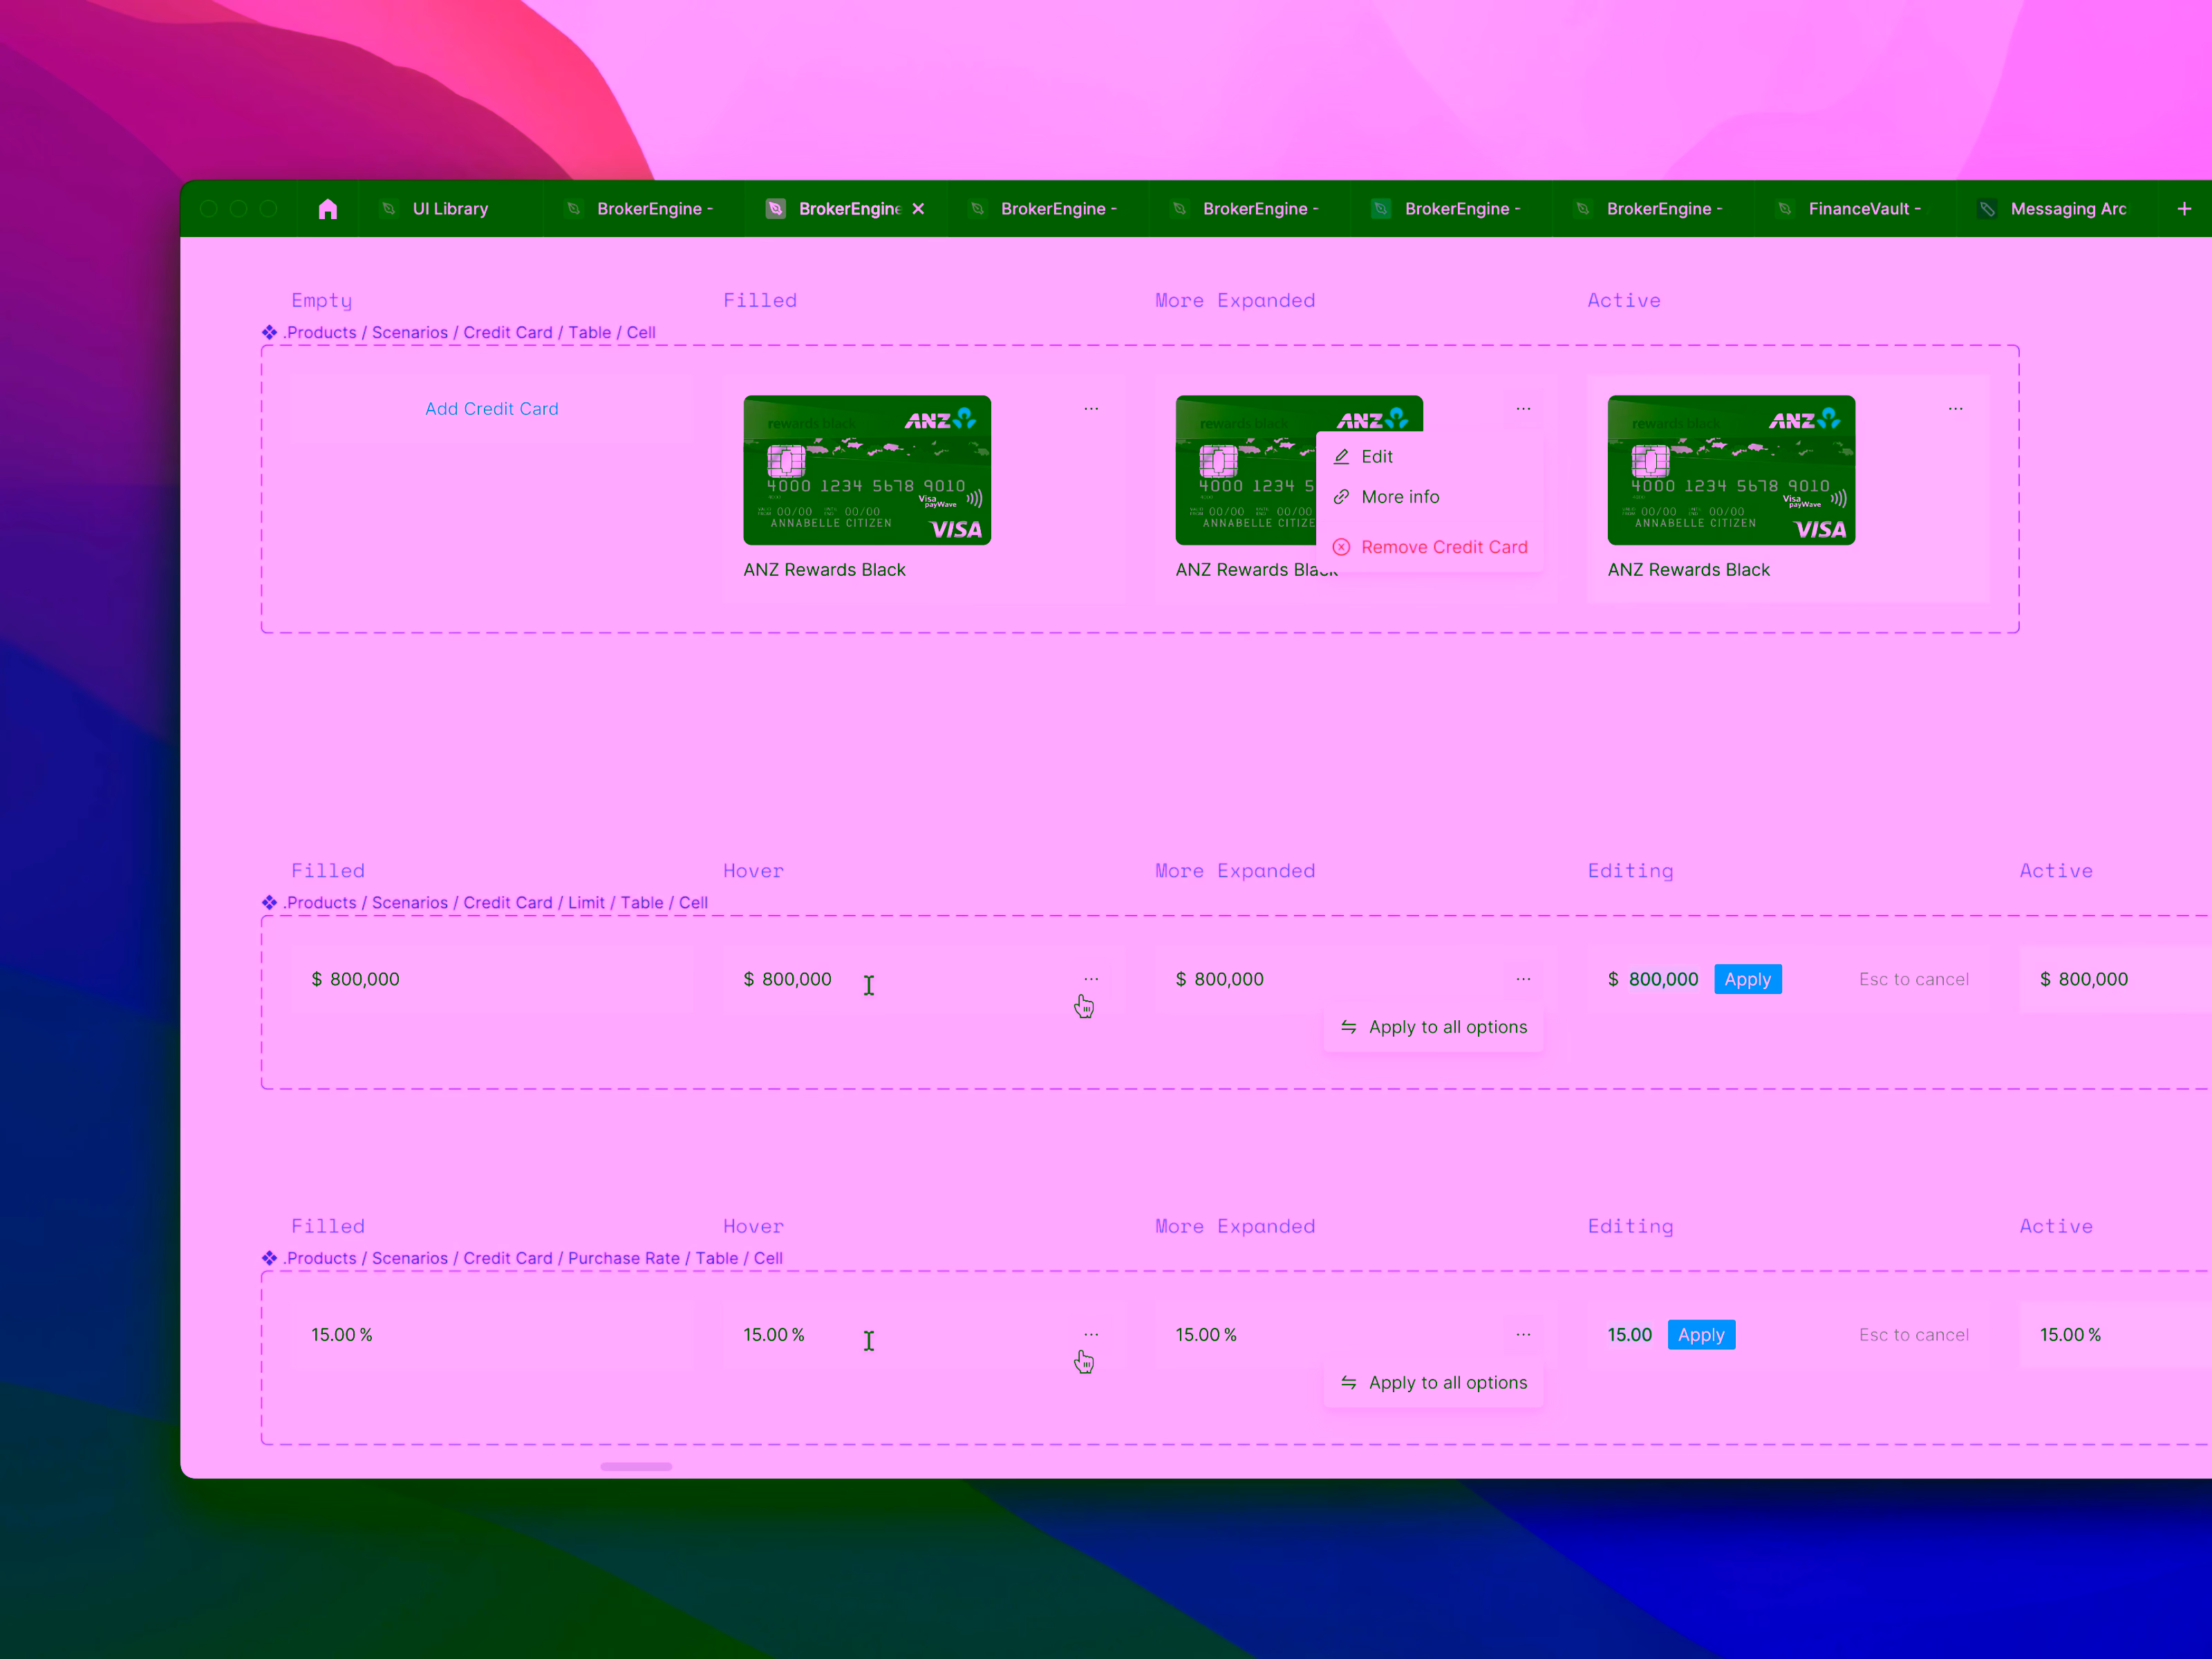The height and width of the screenshot is (1659, 2212).
Task: Click the Add Credit Card link
Action: pyautogui.click(x=491, y=408)
